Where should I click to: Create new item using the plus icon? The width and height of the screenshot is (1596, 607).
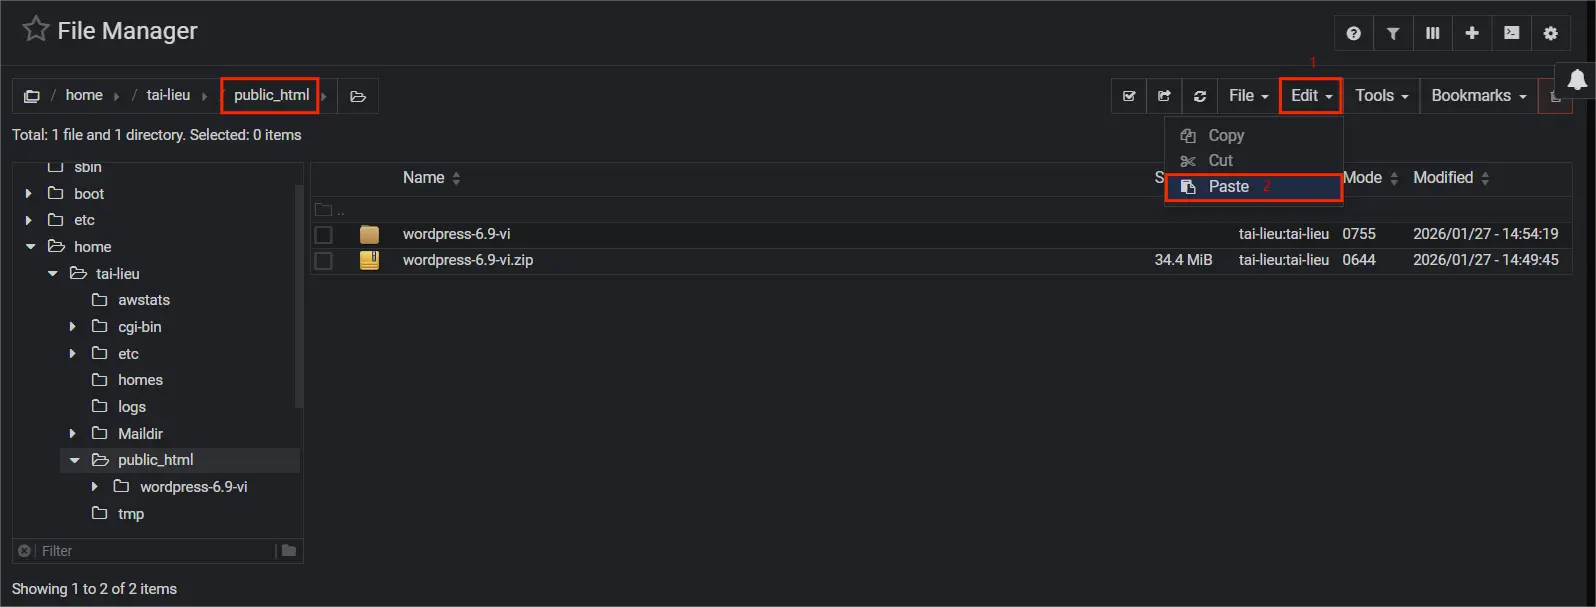click(x=1471, y=33)
